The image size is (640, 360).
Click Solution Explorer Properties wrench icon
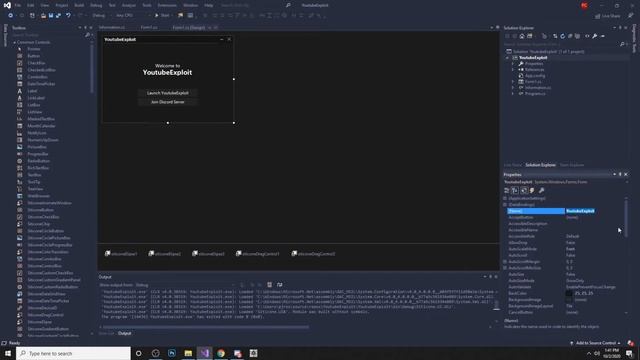[x=595, y=36]
